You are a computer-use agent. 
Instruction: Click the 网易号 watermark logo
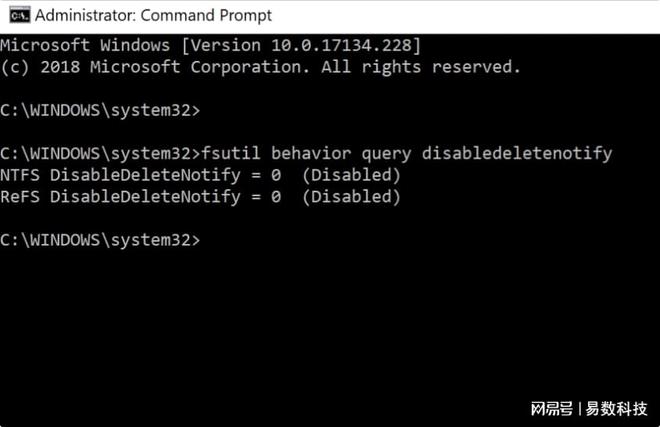coord(551,407)
